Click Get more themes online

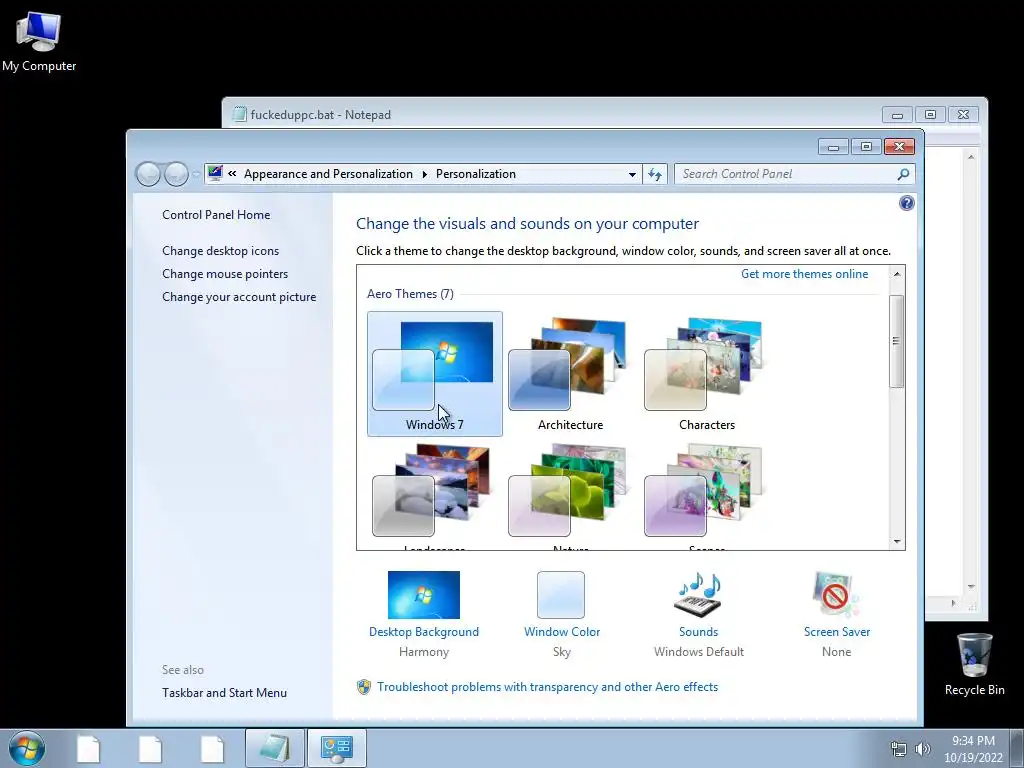805,274
